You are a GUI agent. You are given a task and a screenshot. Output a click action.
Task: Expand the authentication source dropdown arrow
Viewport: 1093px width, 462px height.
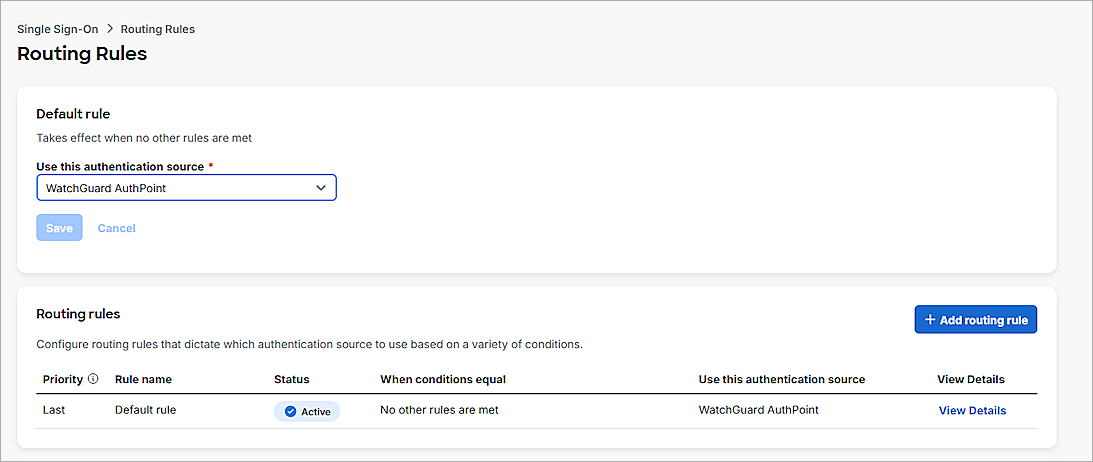click(321, 188)
